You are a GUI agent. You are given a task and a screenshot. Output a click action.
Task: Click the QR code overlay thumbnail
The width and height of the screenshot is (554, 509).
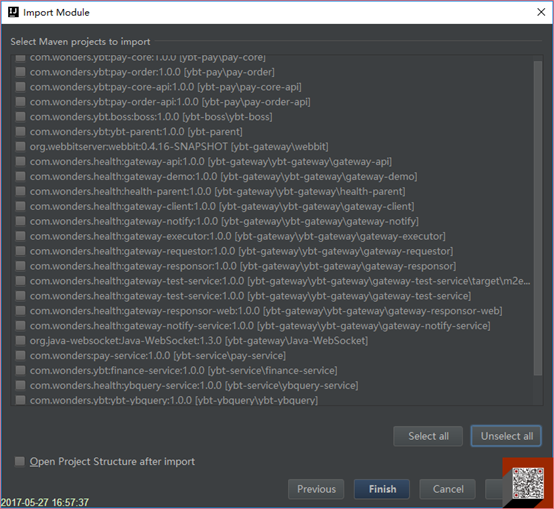point(528,483)
